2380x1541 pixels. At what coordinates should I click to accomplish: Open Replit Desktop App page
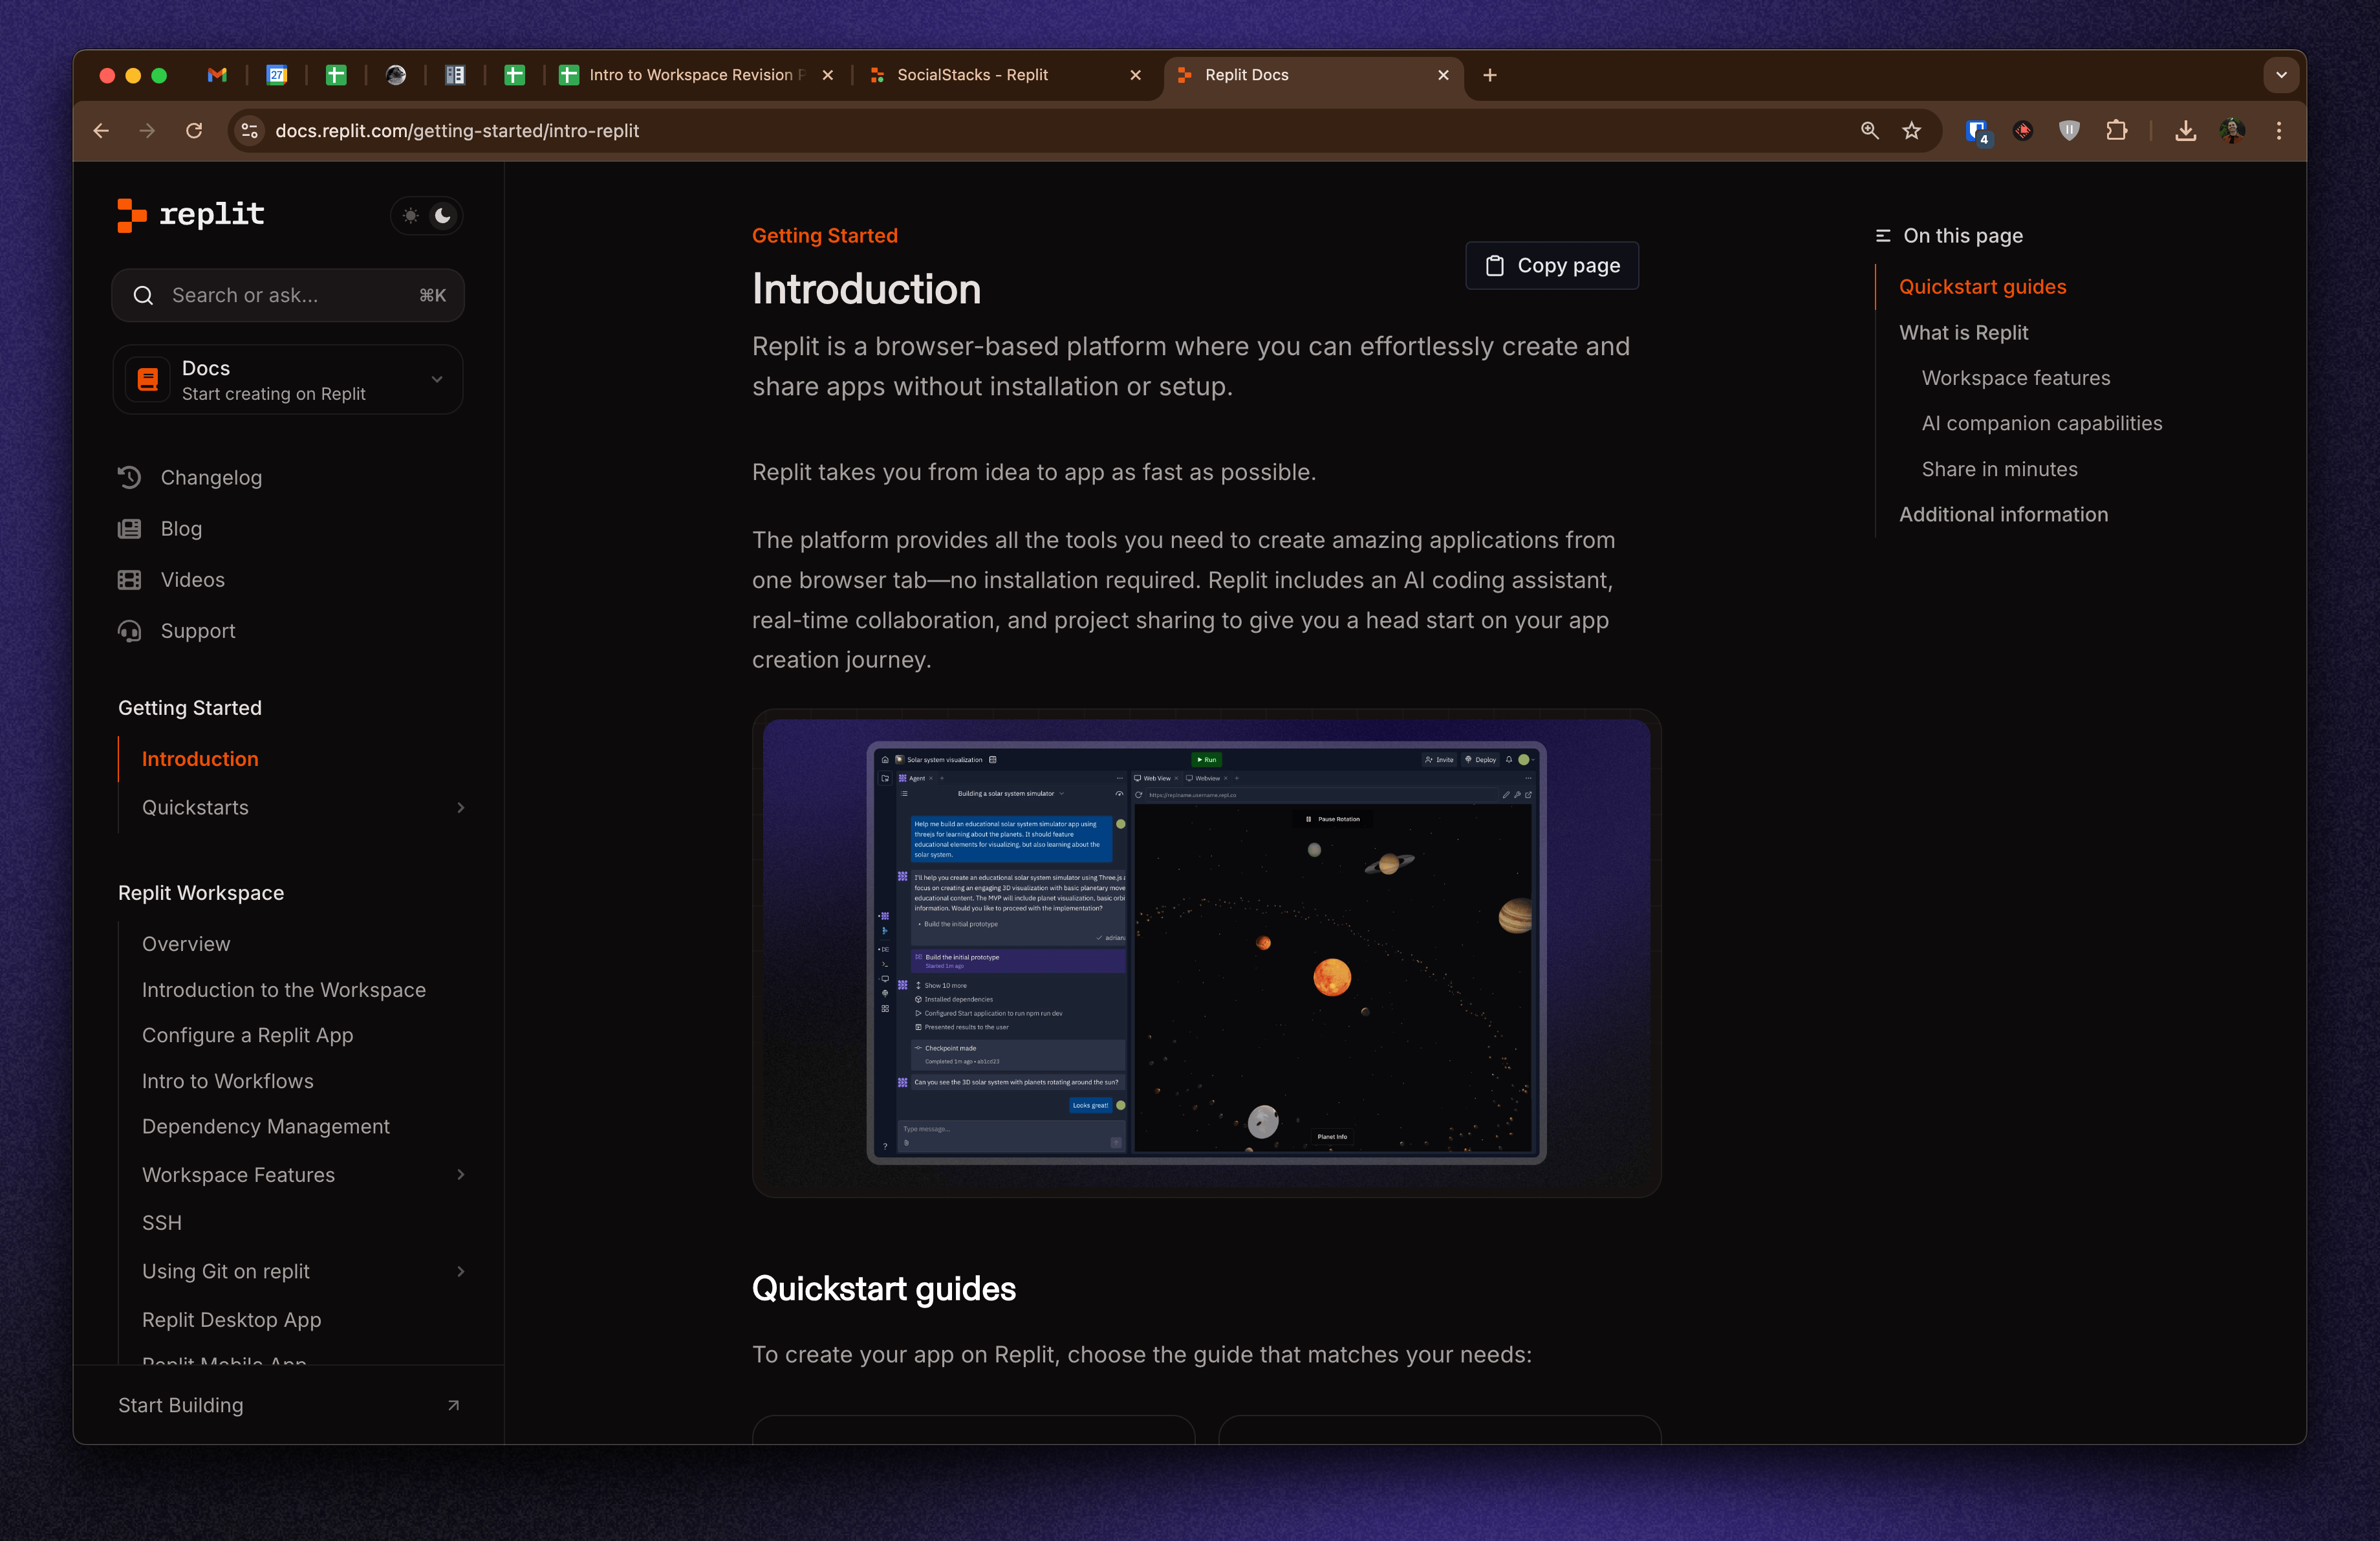(232, 1320)
